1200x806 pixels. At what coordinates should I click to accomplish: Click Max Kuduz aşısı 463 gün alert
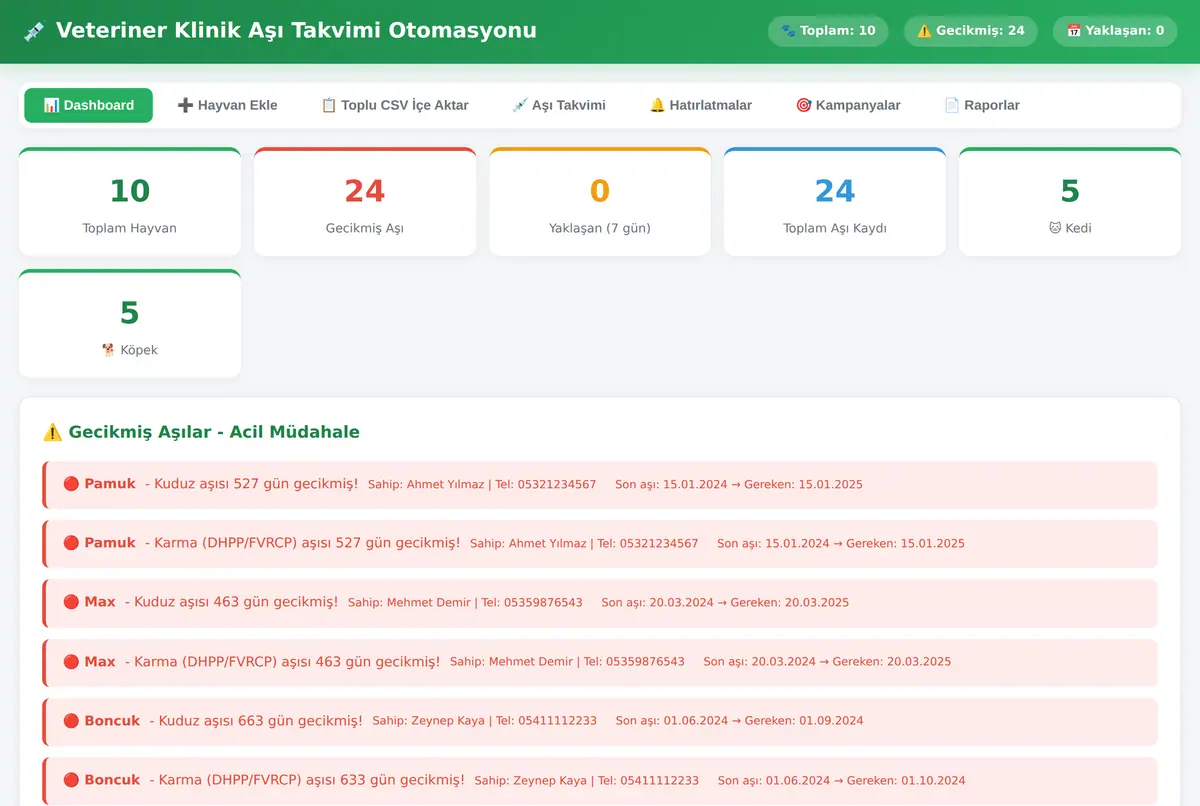pyautogui.click(x=600, y=602)
